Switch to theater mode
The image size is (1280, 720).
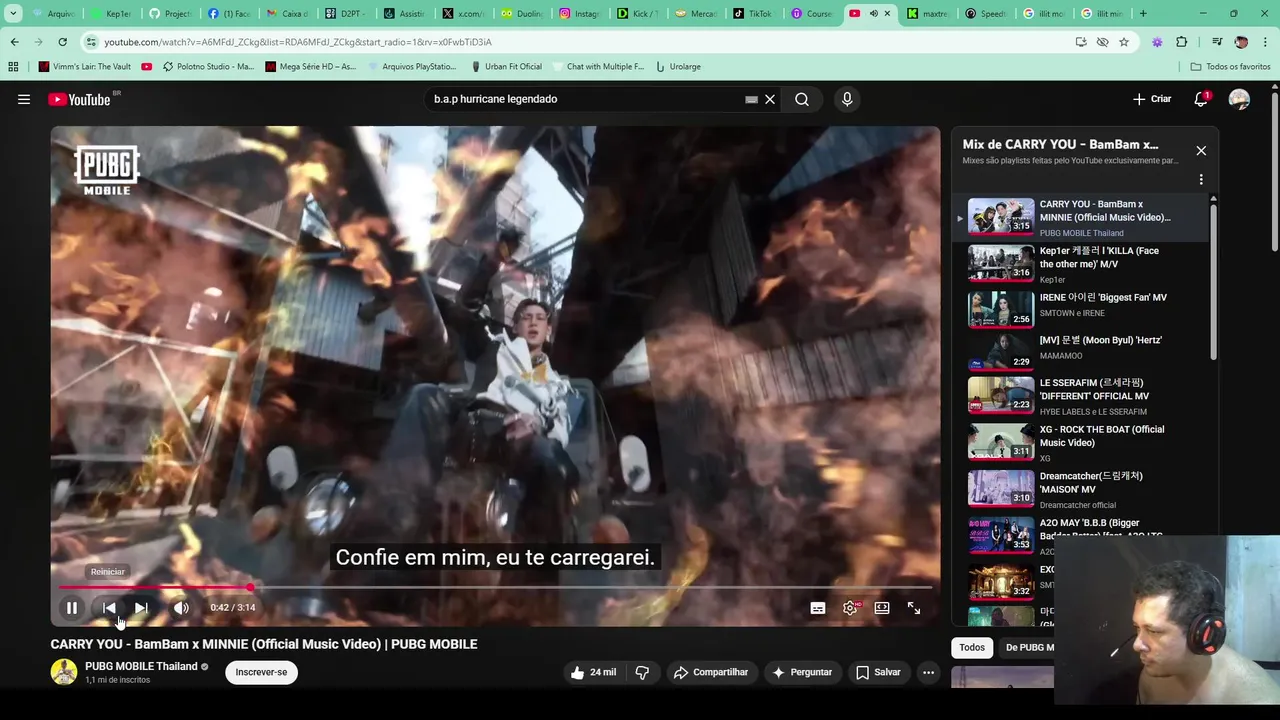coord(882,607)
